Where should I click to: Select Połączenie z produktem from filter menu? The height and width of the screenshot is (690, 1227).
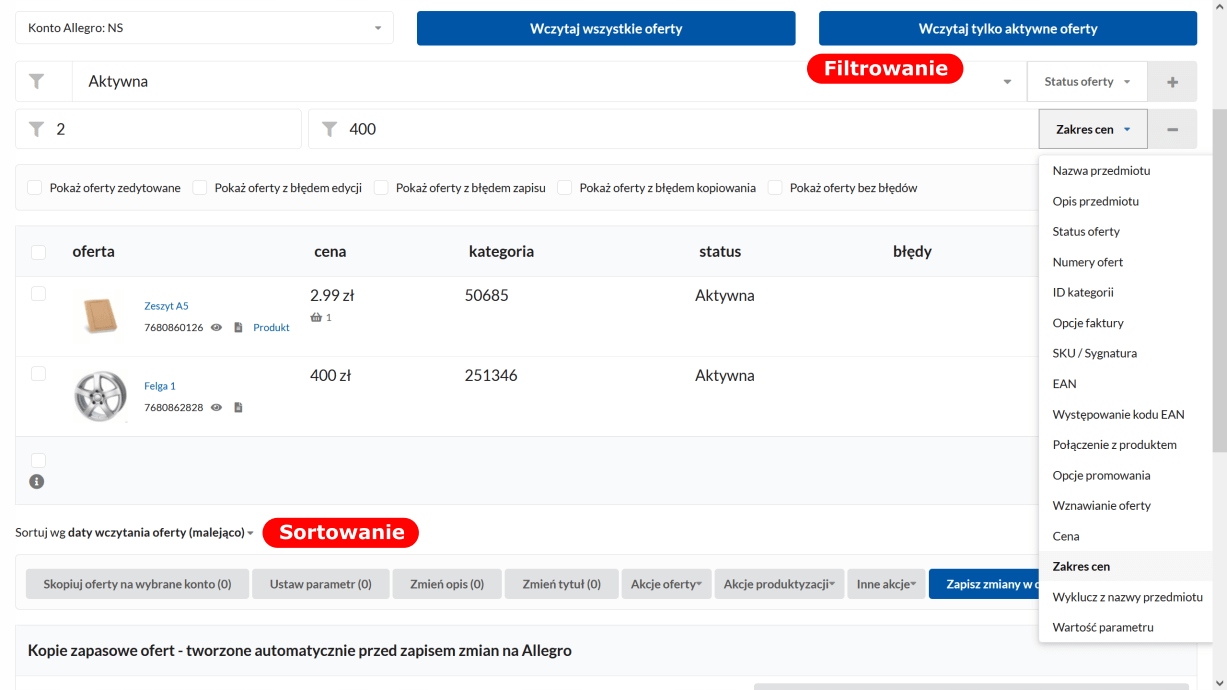point(1125,445)
